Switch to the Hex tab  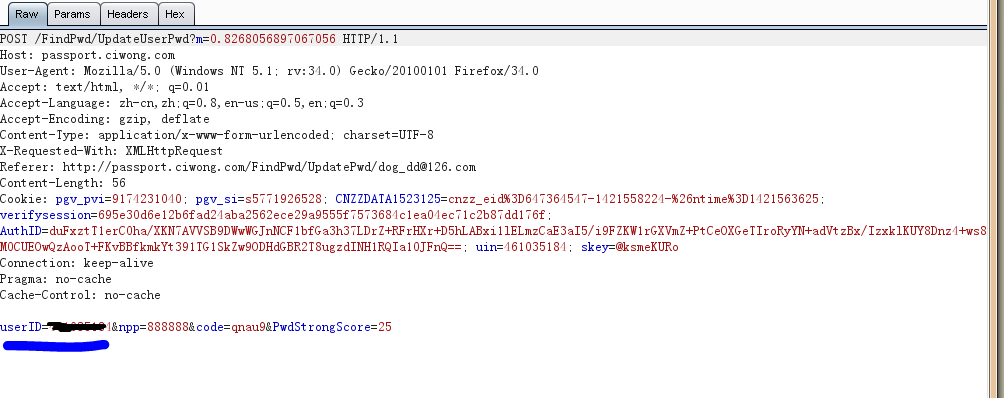175,14
